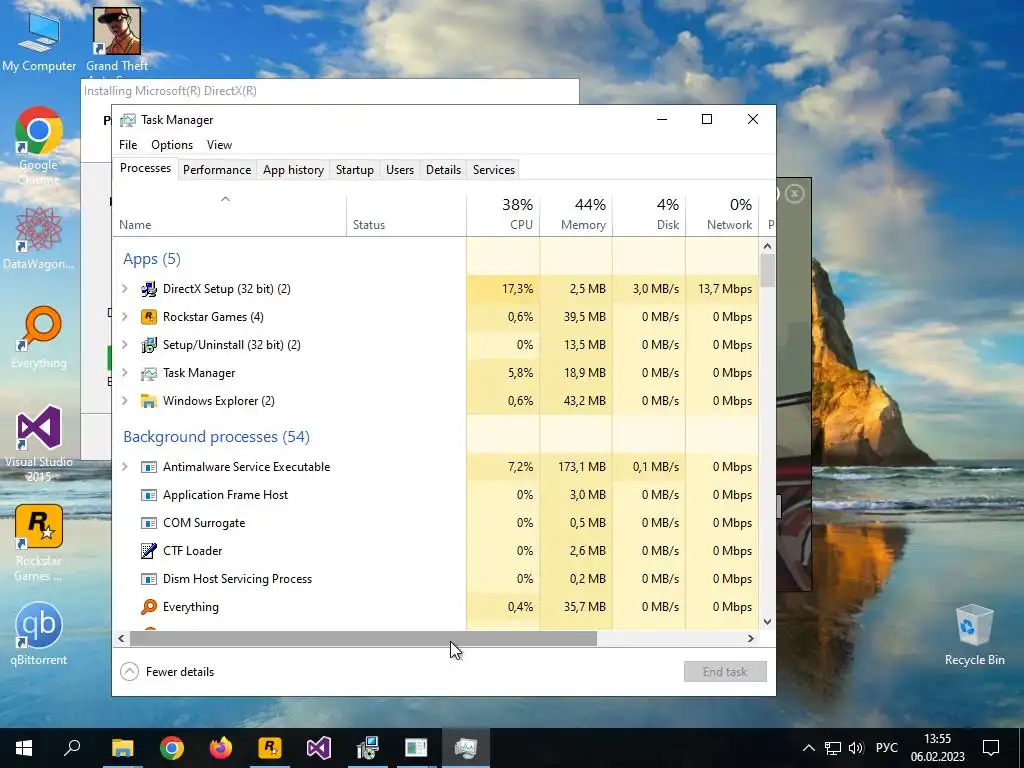Expand the Antimalware Service Executable row
This screenshot has height=768, width=1024.
[125, 467]
